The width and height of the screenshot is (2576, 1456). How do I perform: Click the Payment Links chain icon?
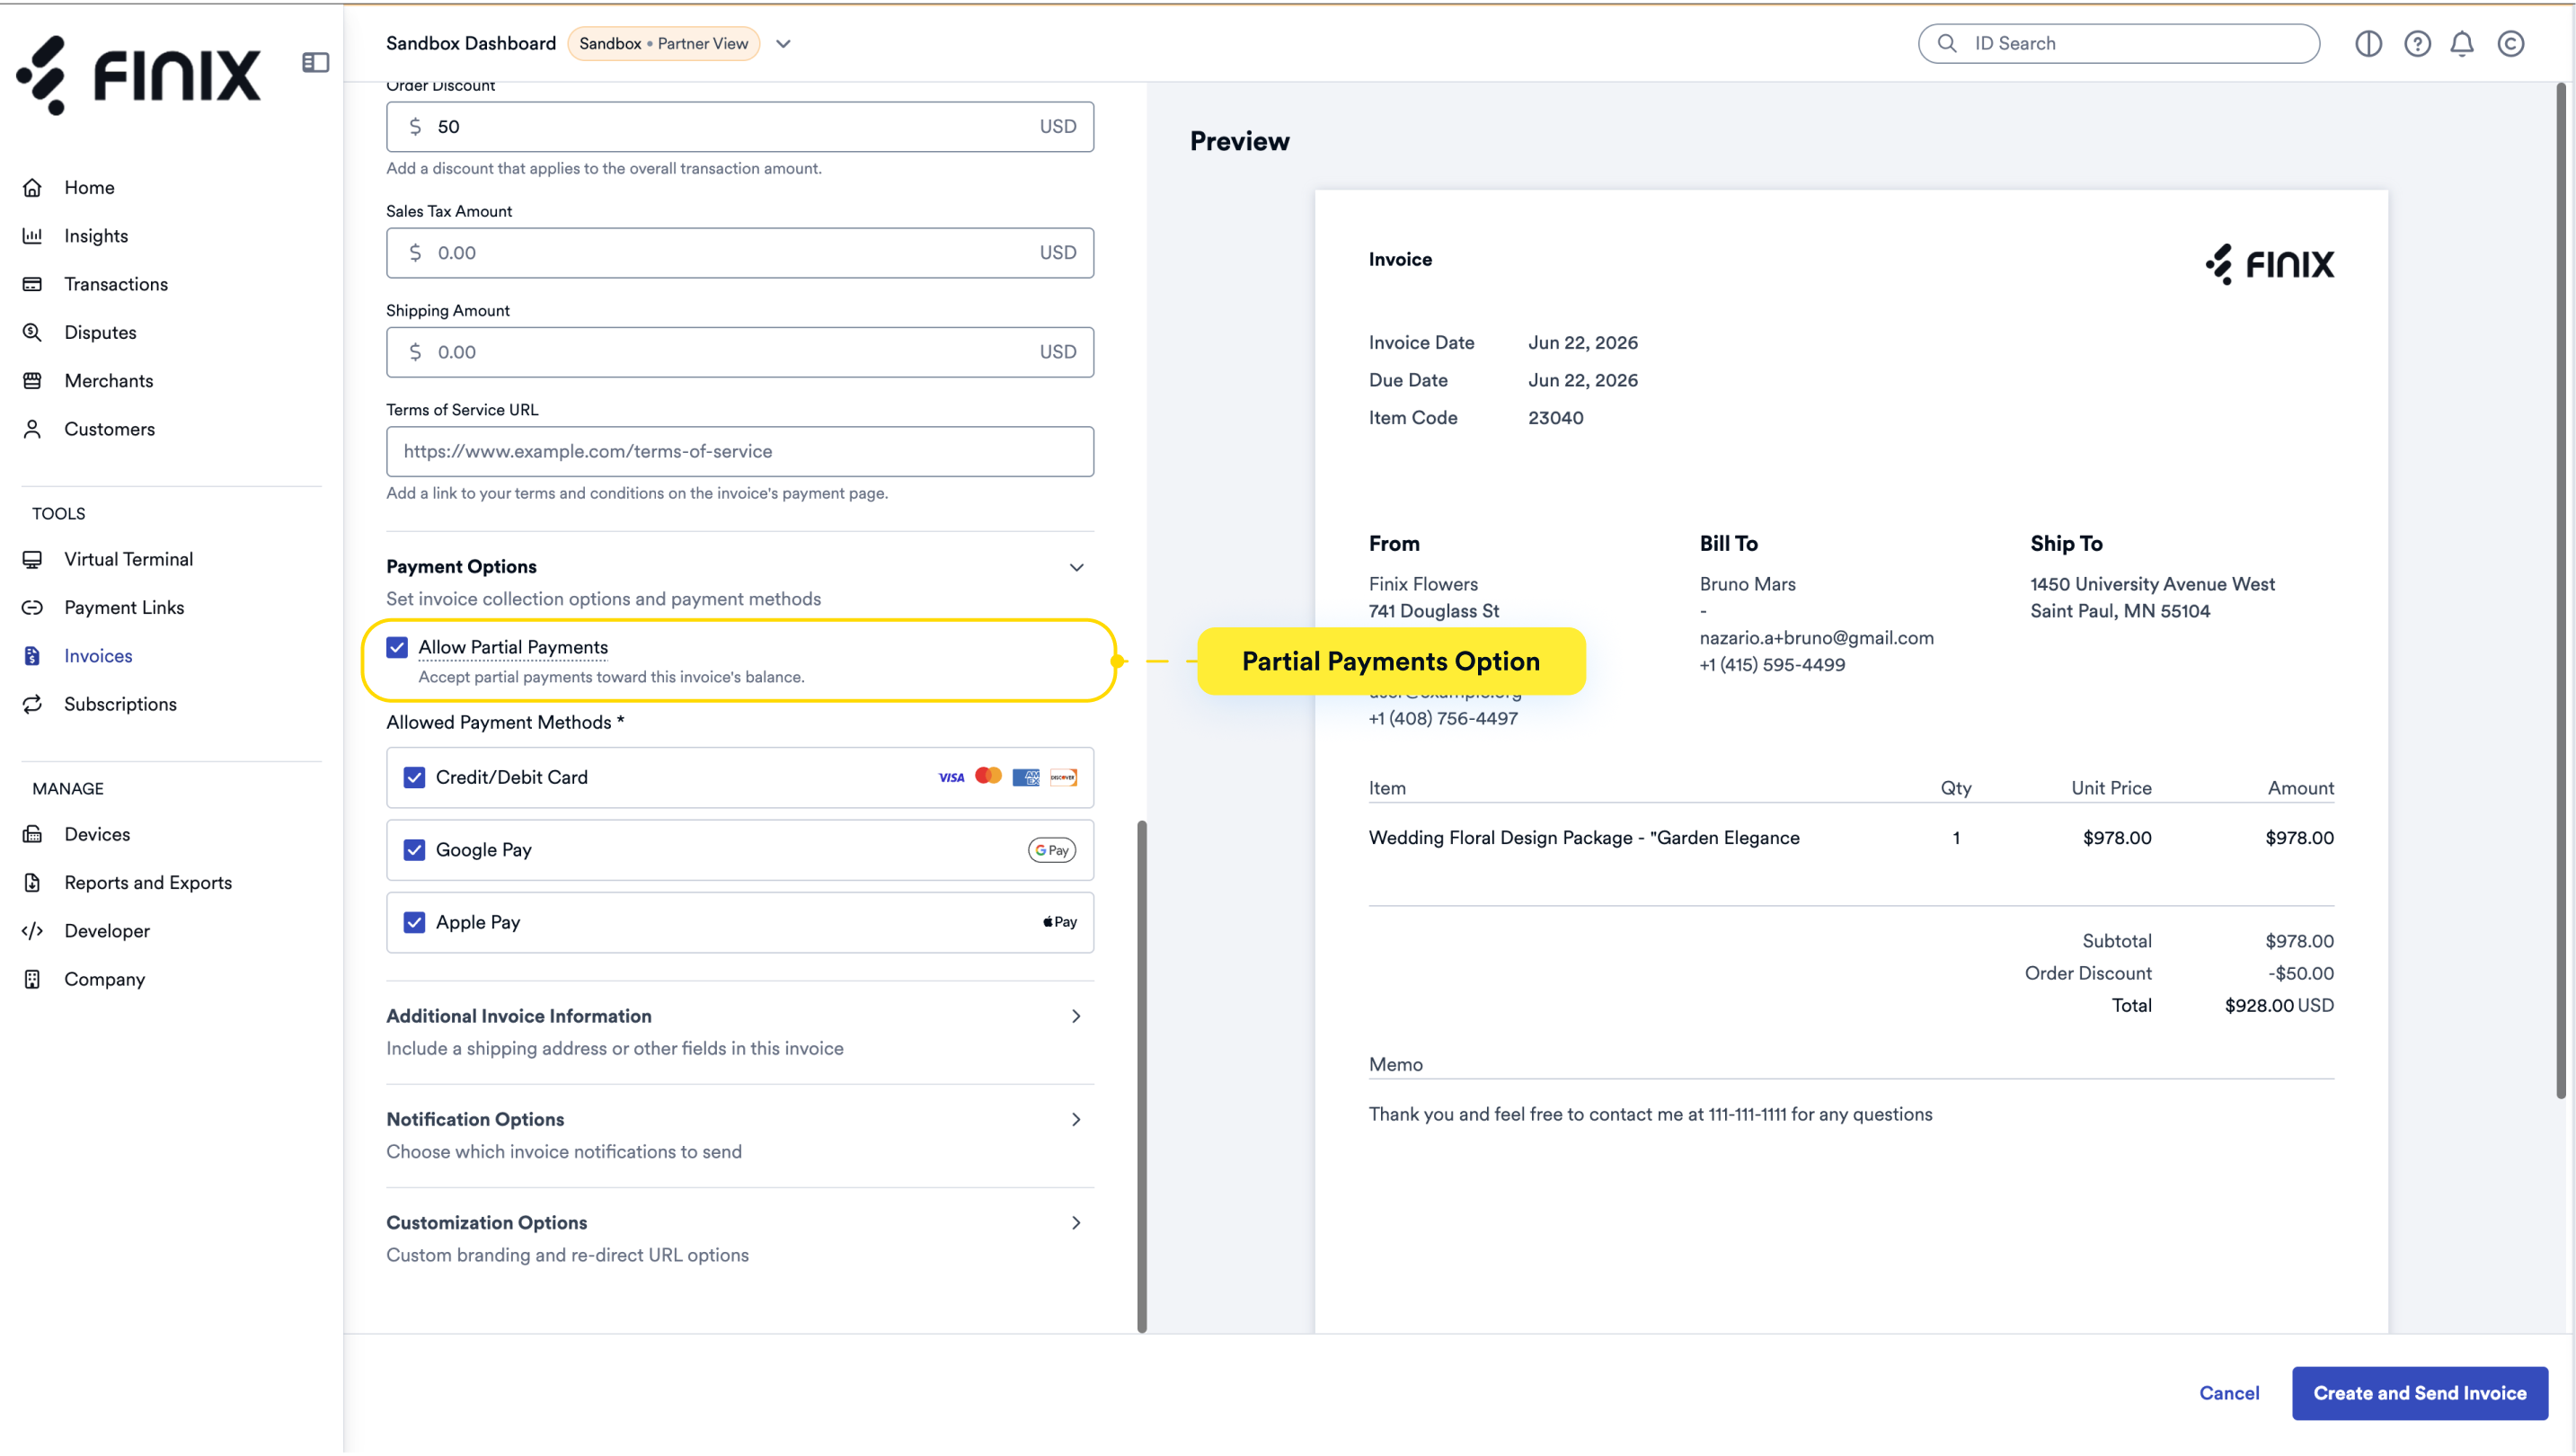tap(33, 607)
